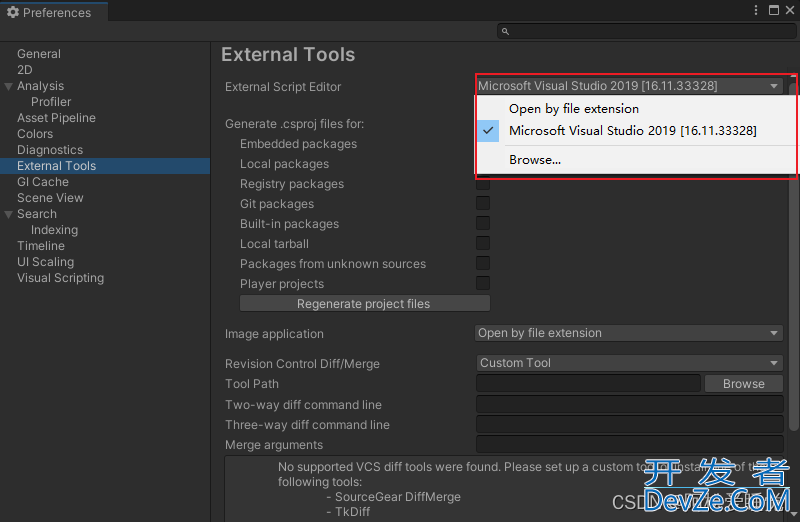The image size is (800, 522).
Task: Click the search magnifier icon
Action: tap(505, 32)
